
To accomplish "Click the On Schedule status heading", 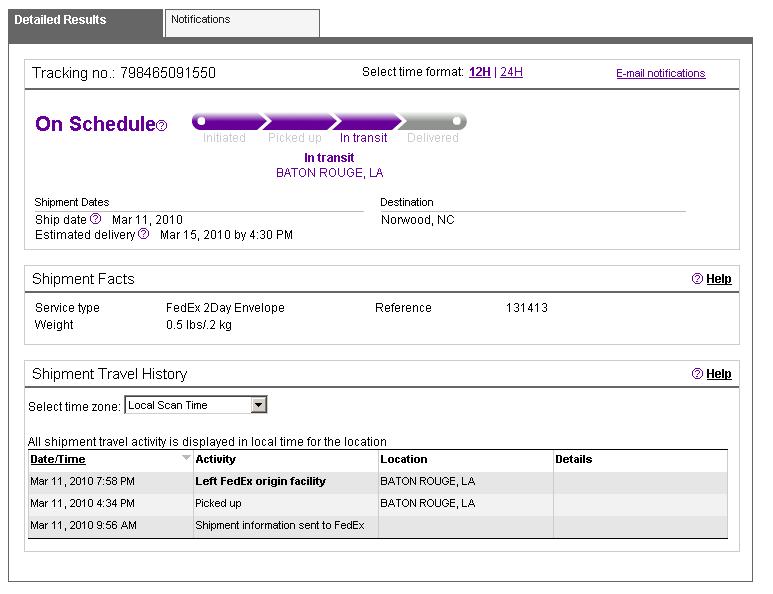I will [x=96, y=124].
